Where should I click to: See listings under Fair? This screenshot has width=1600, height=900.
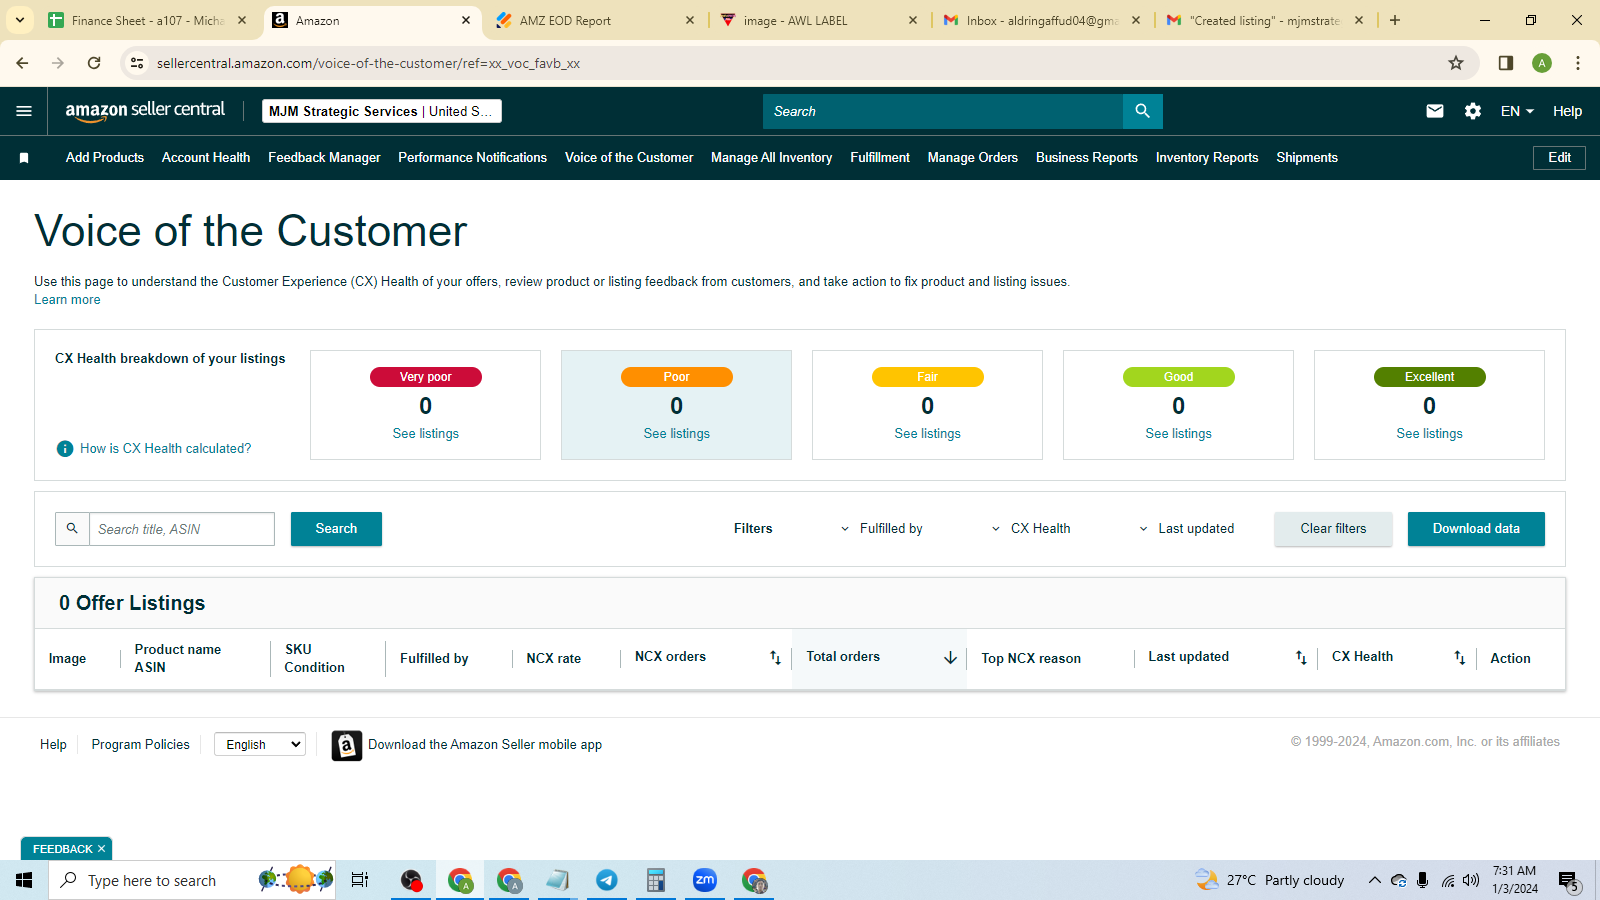(928, 434)
